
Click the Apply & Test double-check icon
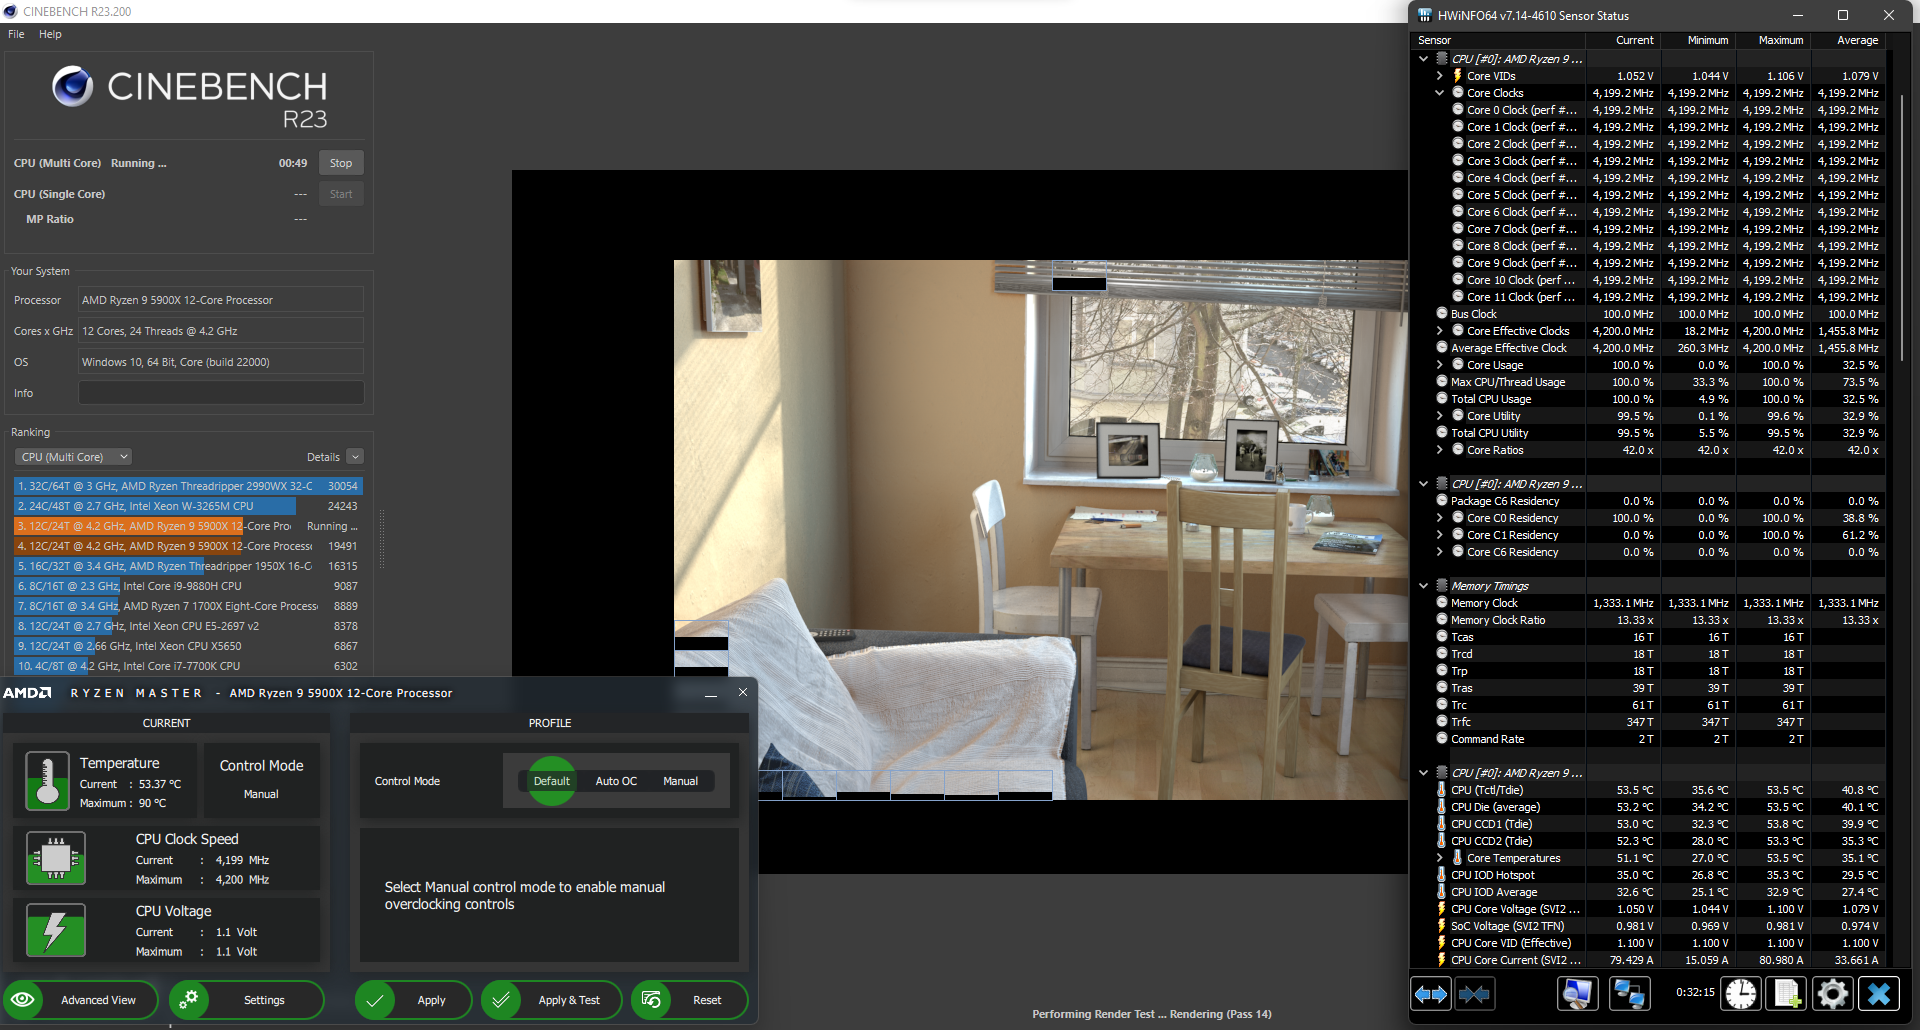[x=501, y=999]
